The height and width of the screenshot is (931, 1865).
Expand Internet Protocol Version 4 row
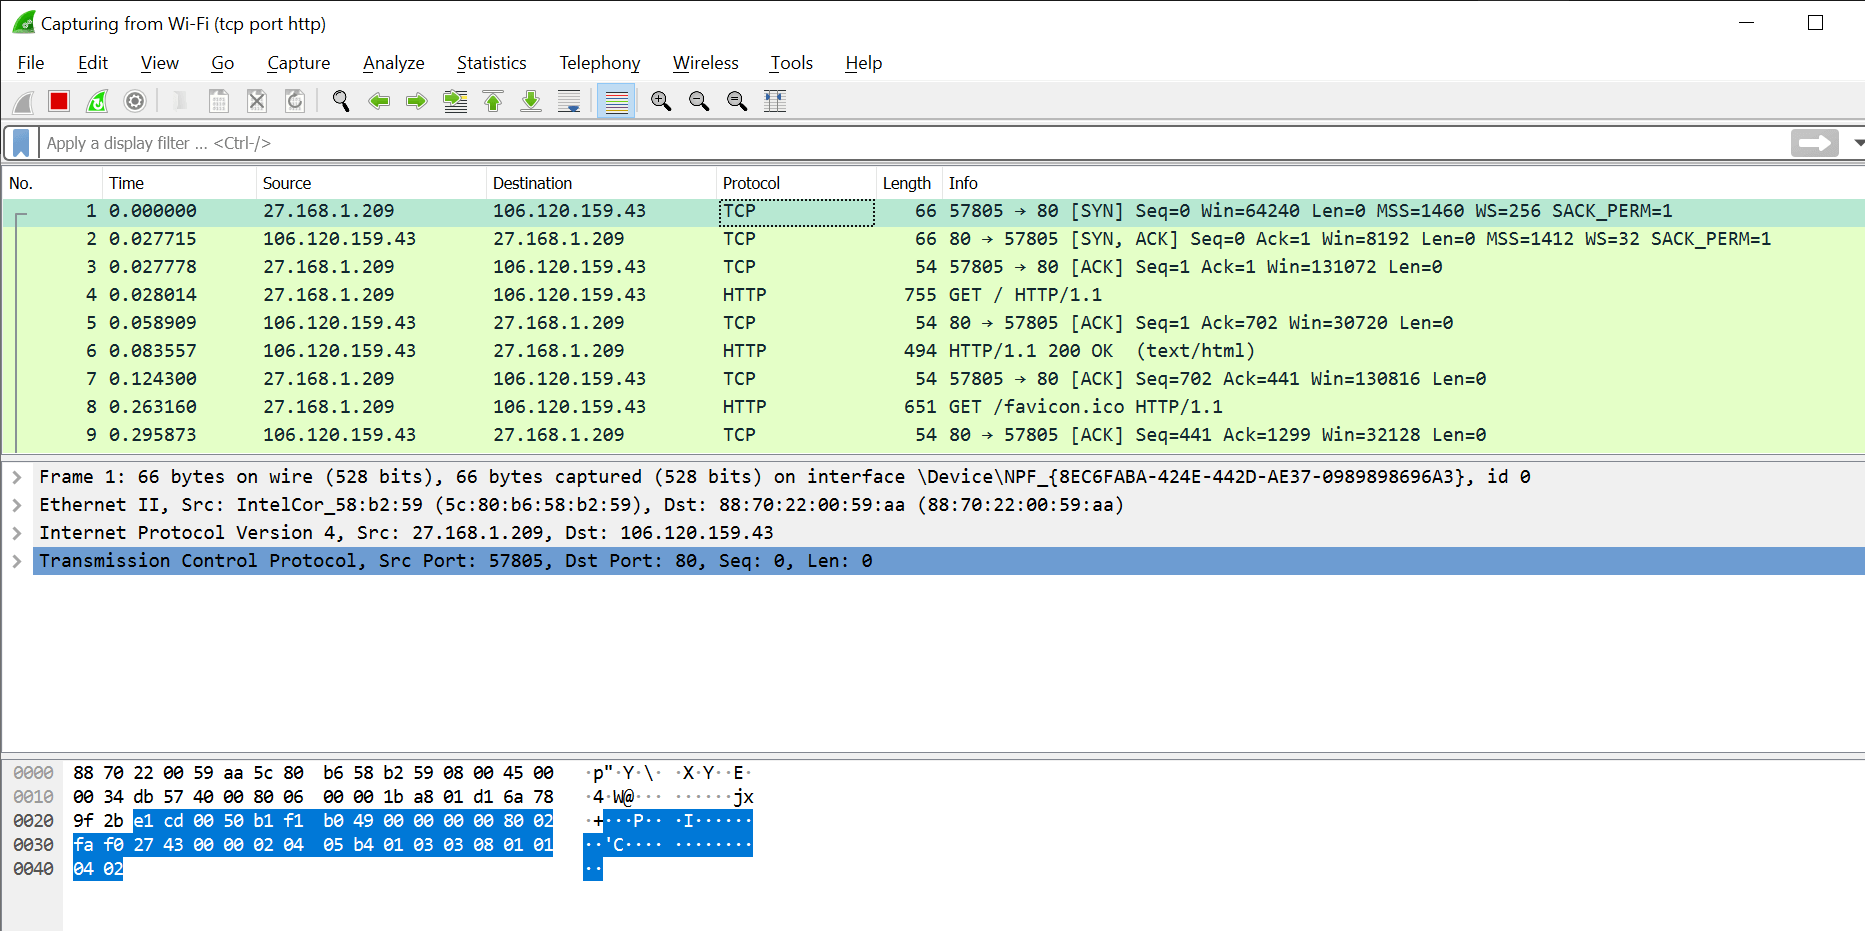click(x=17, y=533)
